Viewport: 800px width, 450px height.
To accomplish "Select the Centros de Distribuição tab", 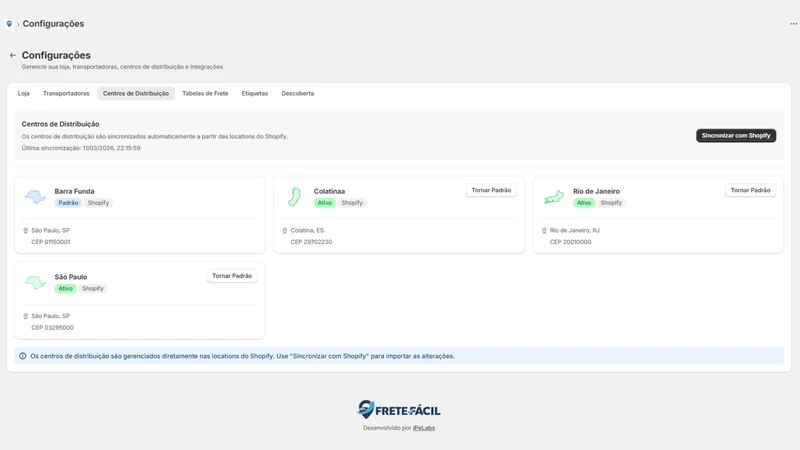I will (136, 93).
